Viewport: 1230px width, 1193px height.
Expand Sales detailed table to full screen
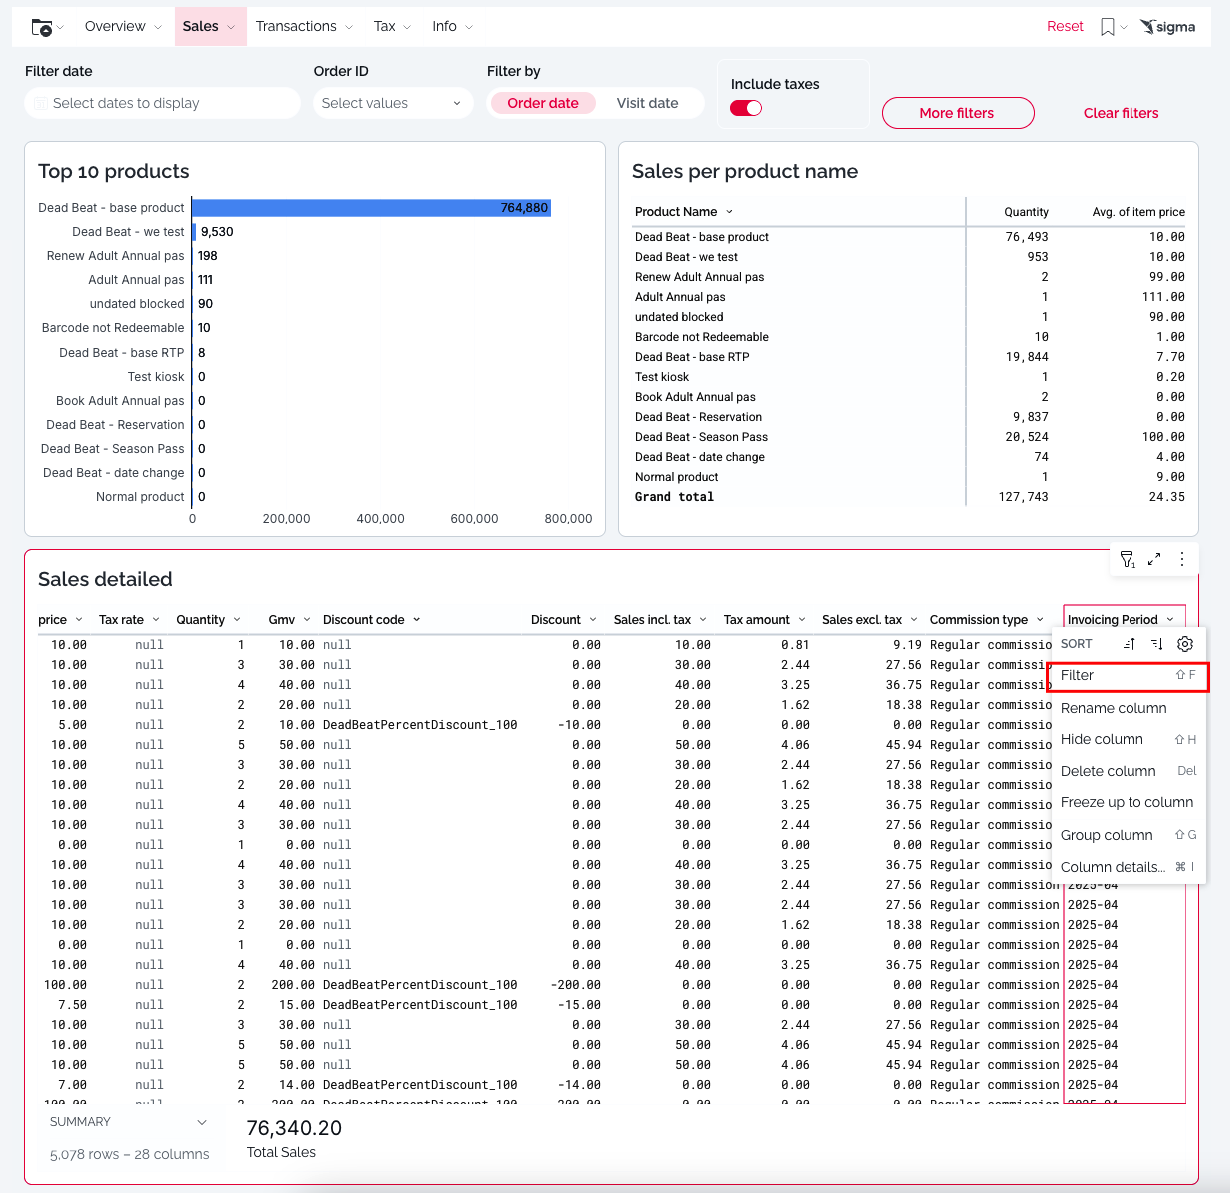click(1154, 559)
